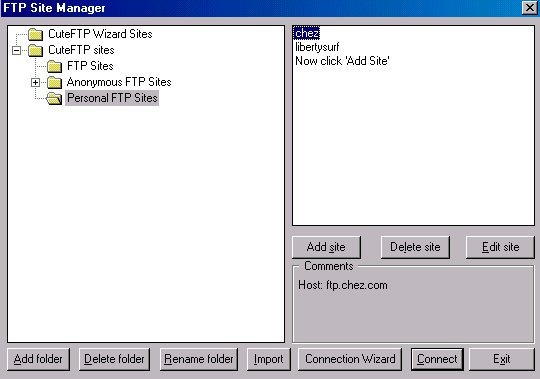
Task: Click the Connect button
Action: 437,359
